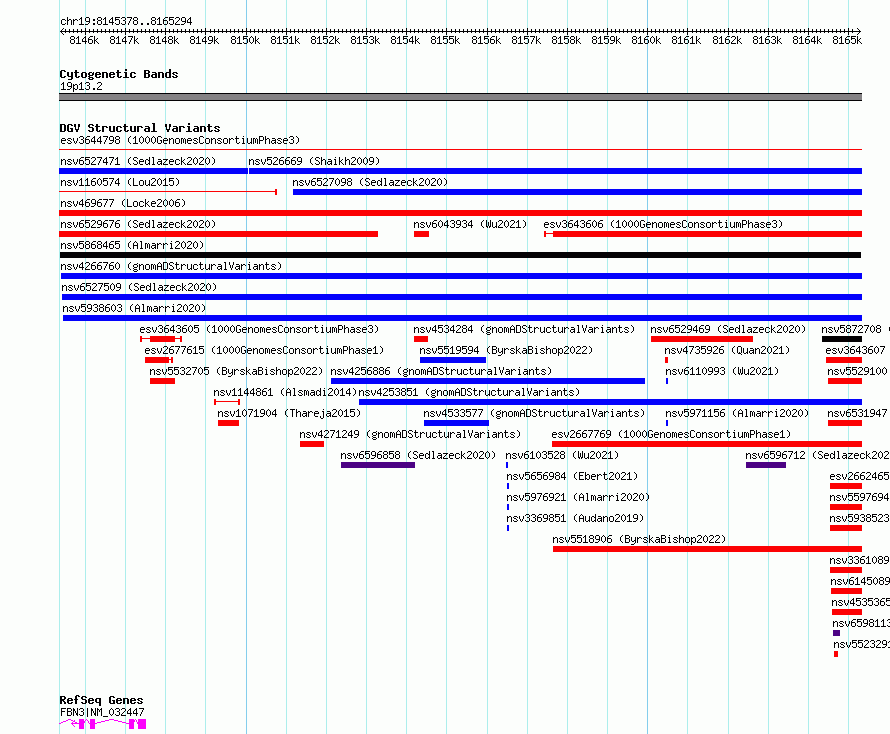The height and width of the screenshot is (734, 890).
Task: Open nsv4534284 (gnomADStructuralVariants) label
Action: [524, 329]
